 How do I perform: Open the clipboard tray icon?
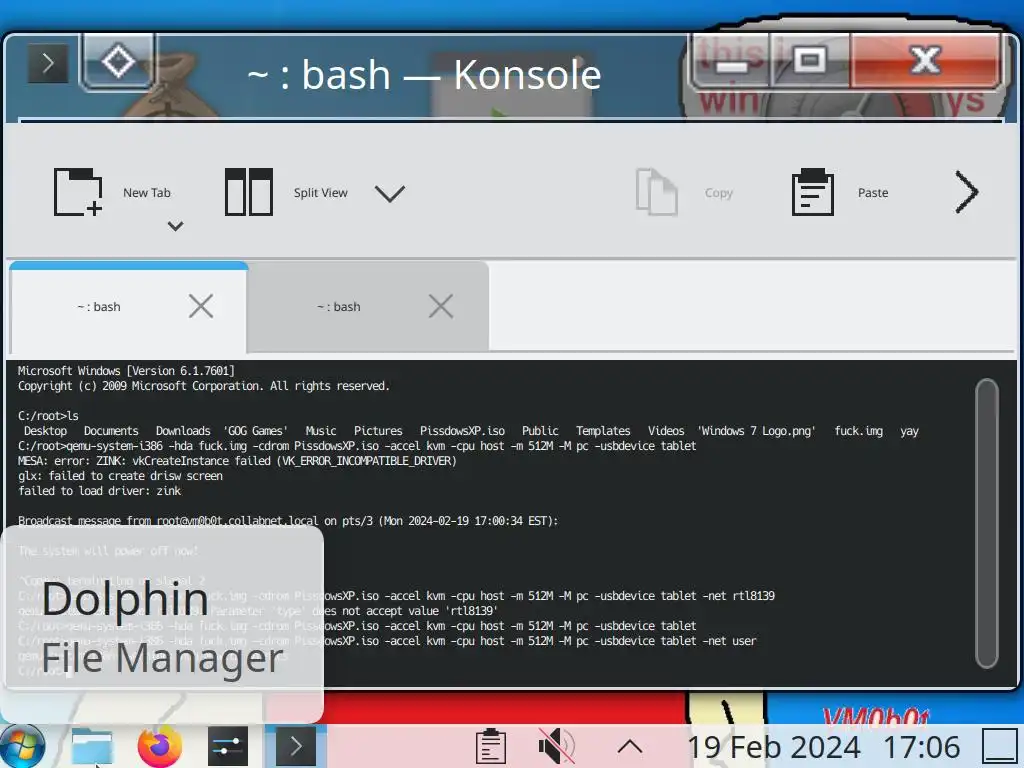click(x=490, y=746)
